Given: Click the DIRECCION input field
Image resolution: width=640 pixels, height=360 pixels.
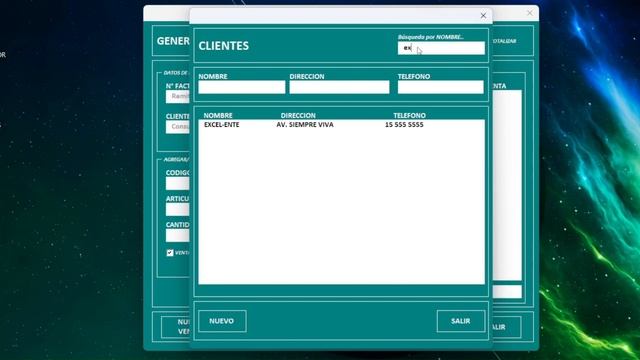Looking at the screenshot, I should (x=339, y=87).
